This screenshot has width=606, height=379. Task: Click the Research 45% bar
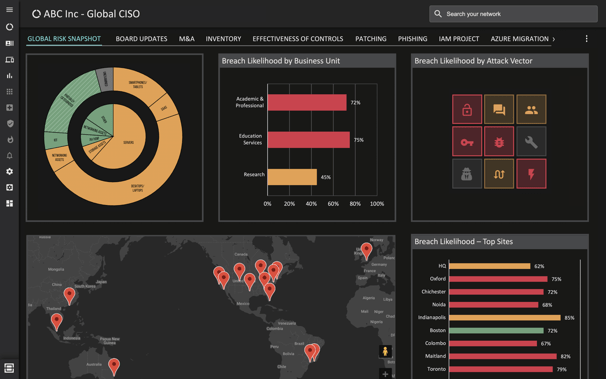click(292, 177)
